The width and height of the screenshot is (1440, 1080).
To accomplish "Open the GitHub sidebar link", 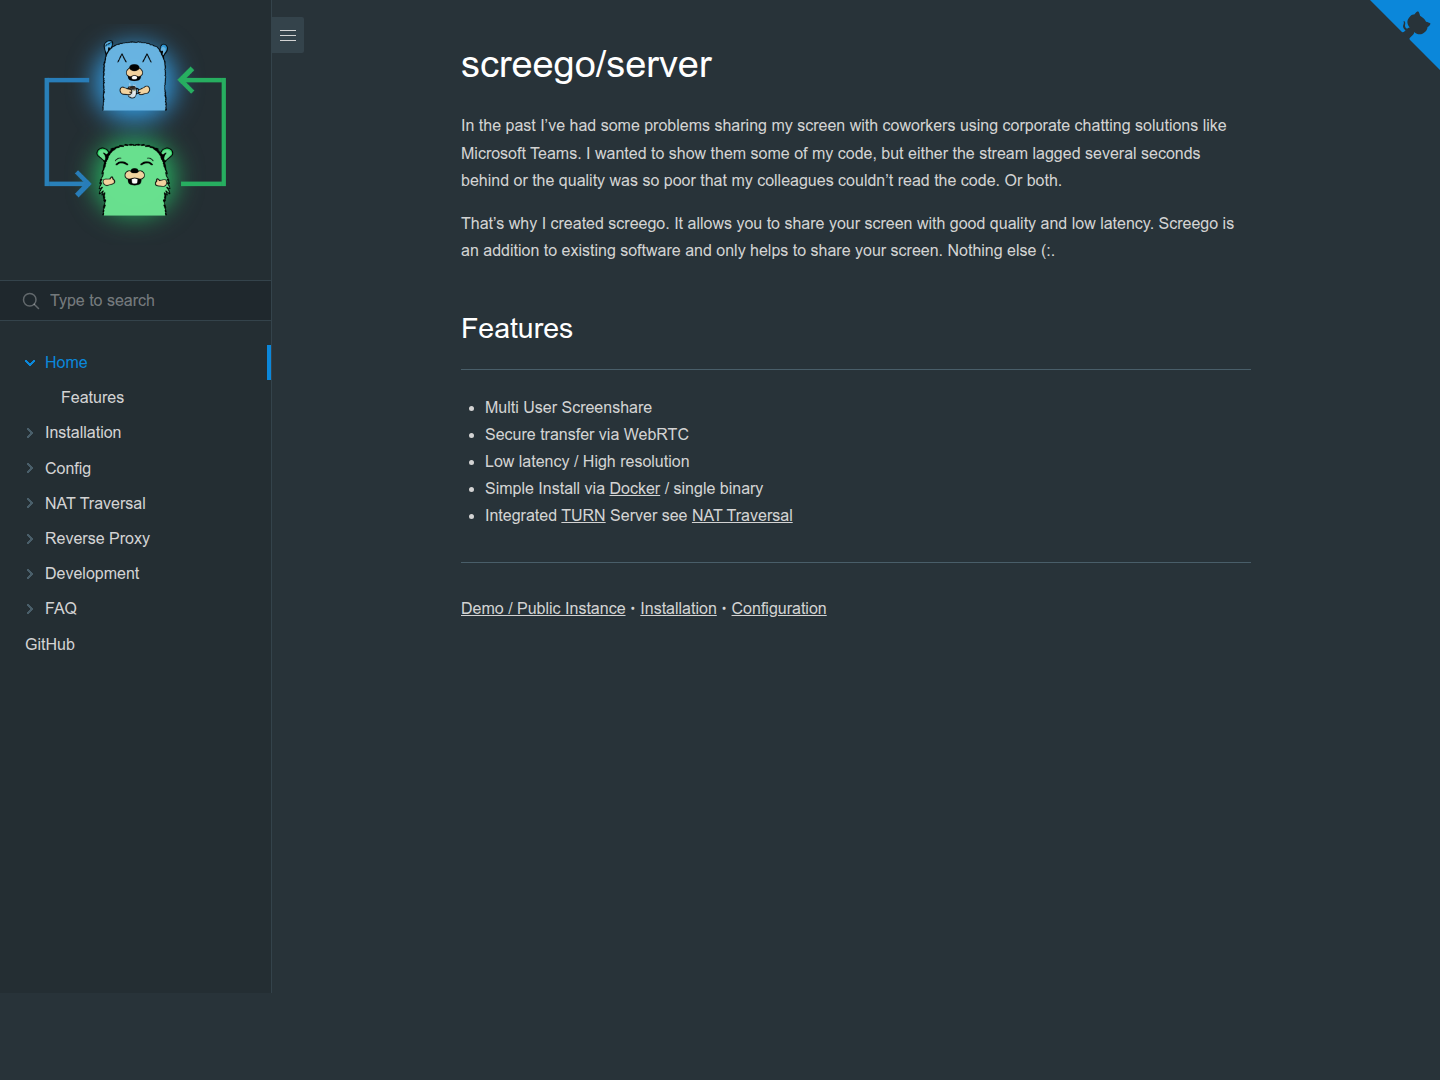I will tap(50, 644).
